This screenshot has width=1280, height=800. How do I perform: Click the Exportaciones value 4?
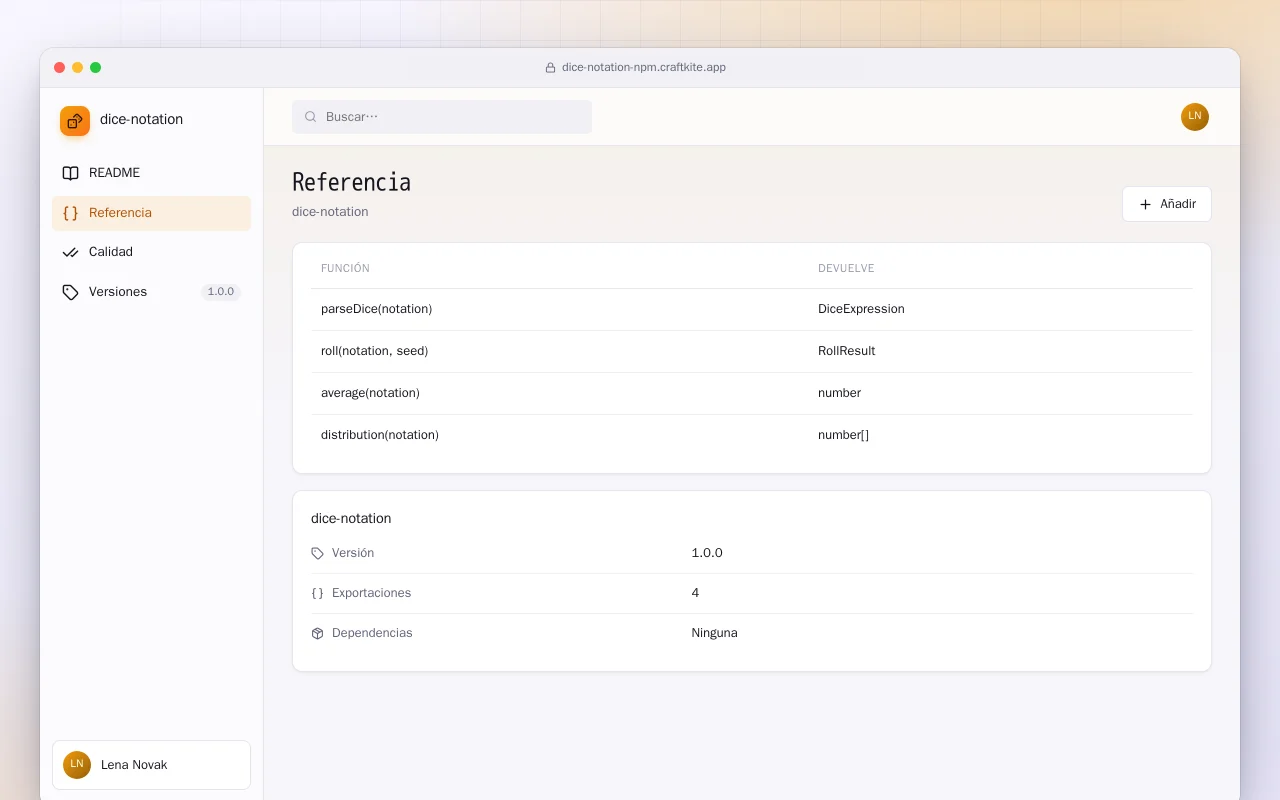point(696,593)
